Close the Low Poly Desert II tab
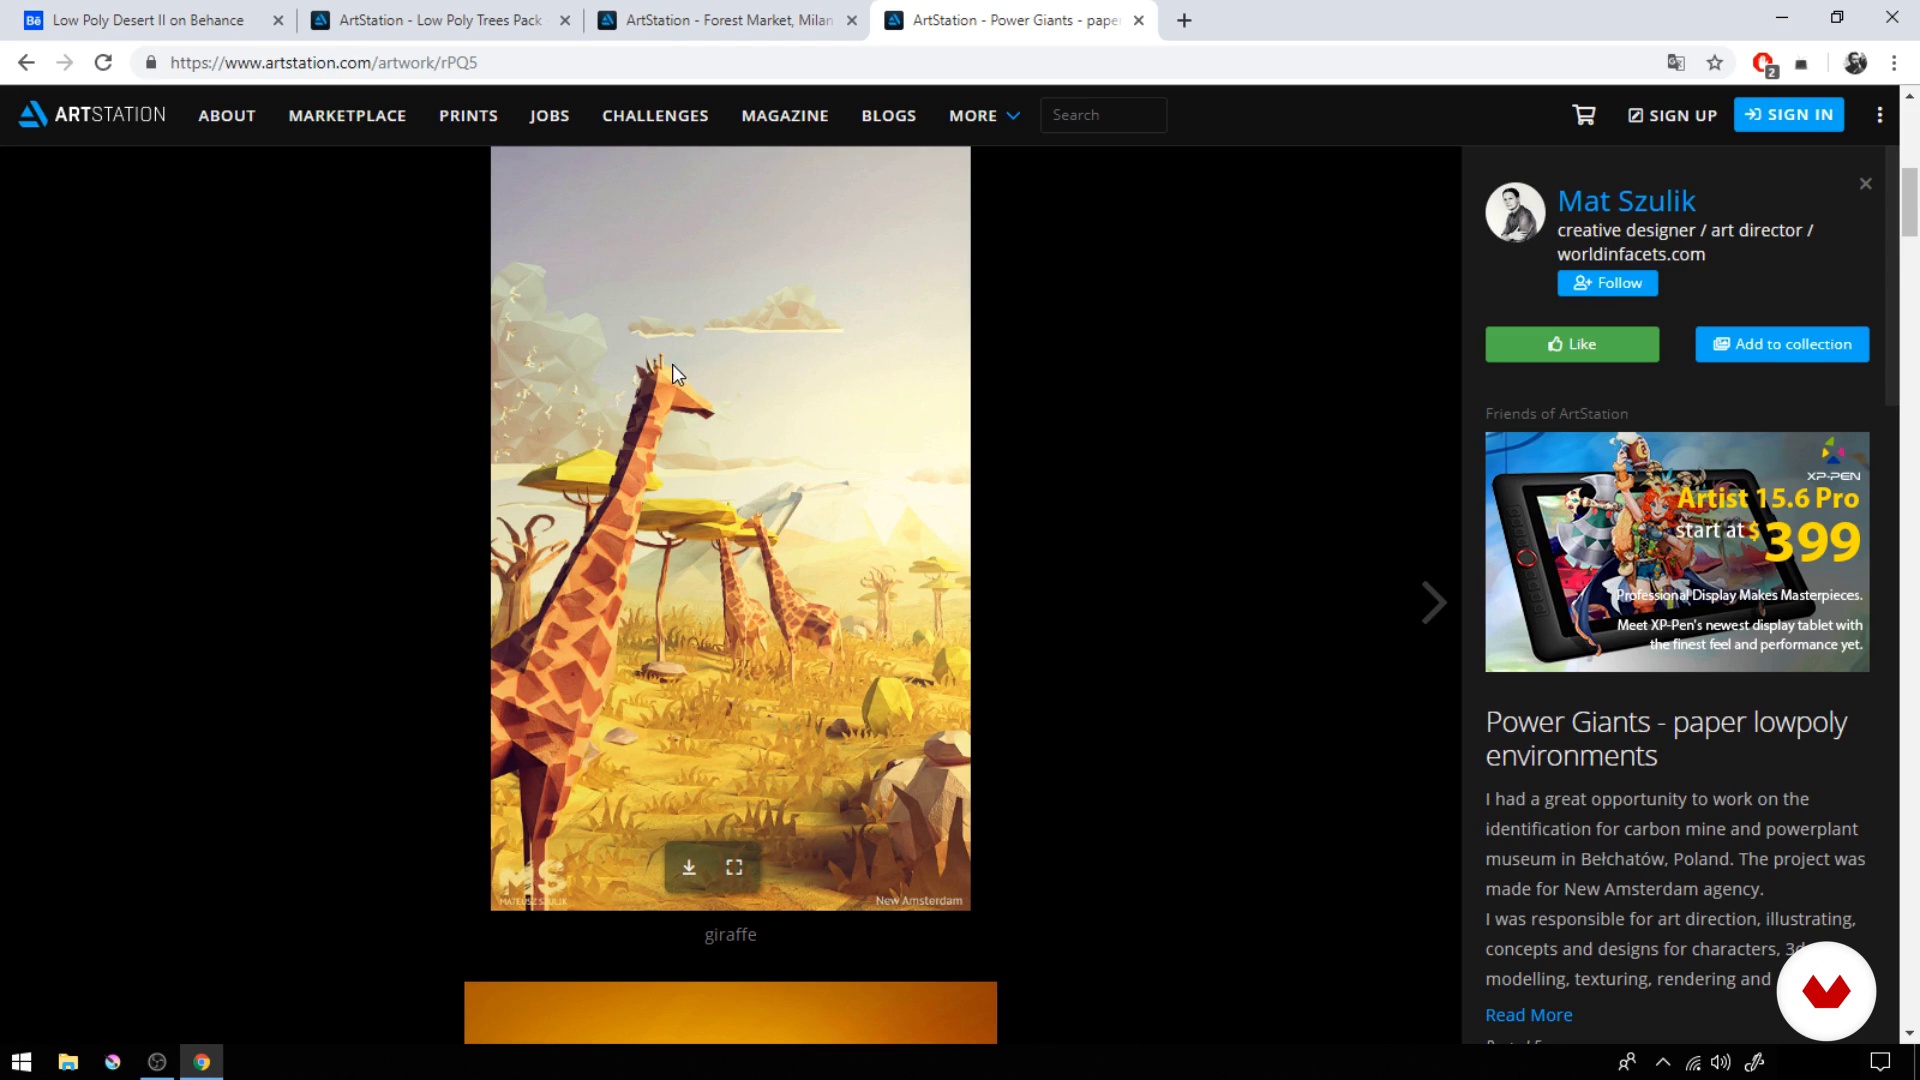1920x1080 pixels. click(x=278, y=20)
